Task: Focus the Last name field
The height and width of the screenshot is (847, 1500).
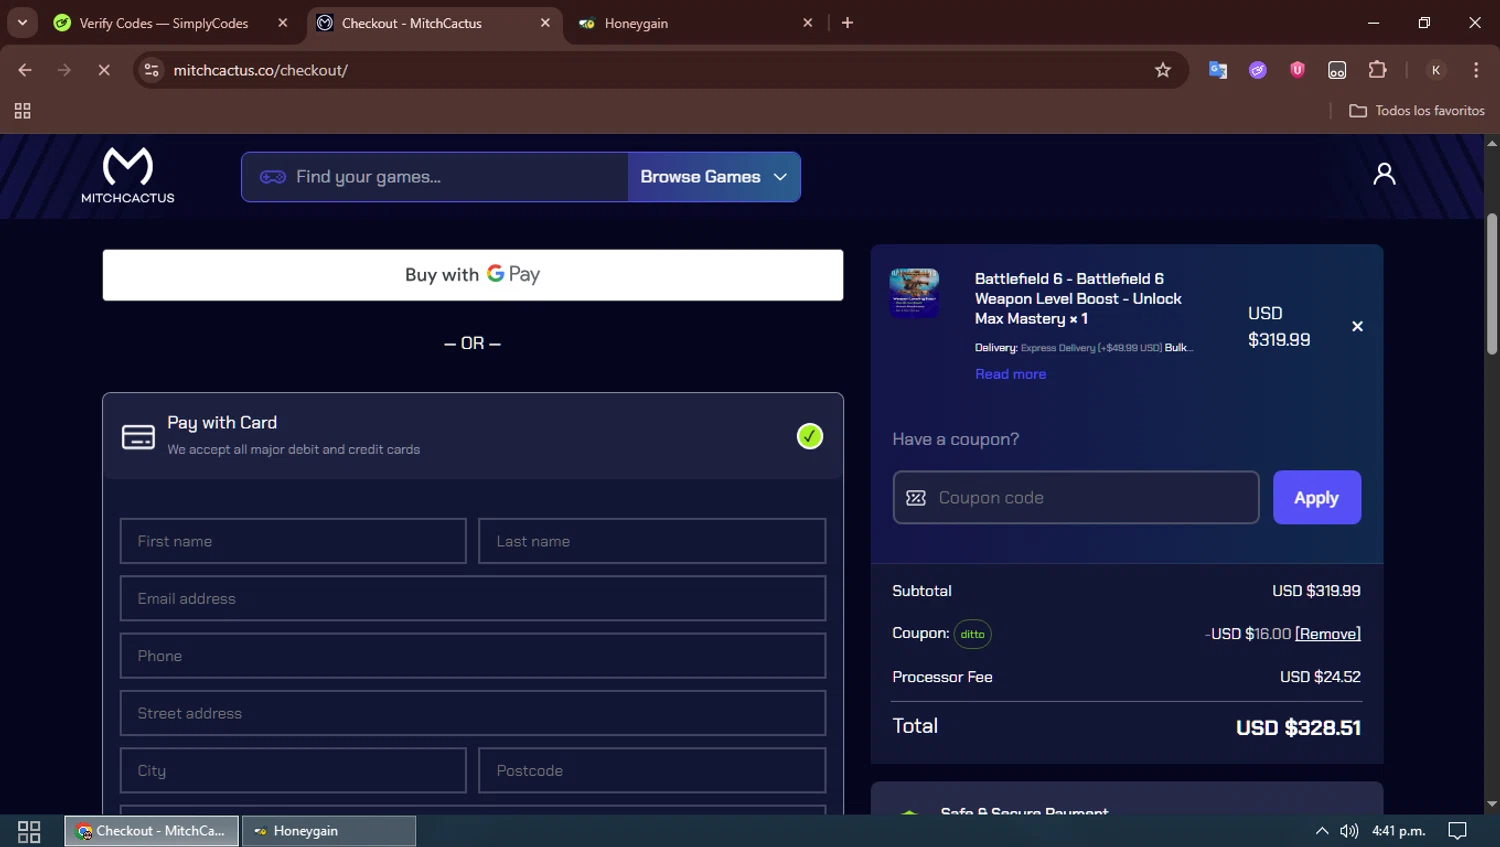Action: (652, 541)
